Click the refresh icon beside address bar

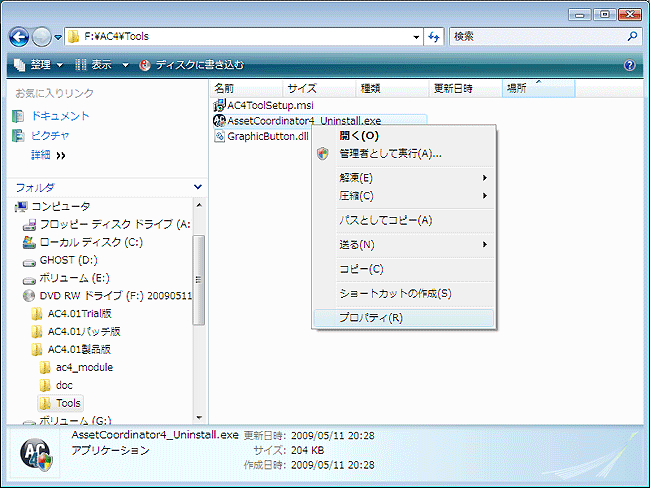pyautogui.click(x=434, y=37)
